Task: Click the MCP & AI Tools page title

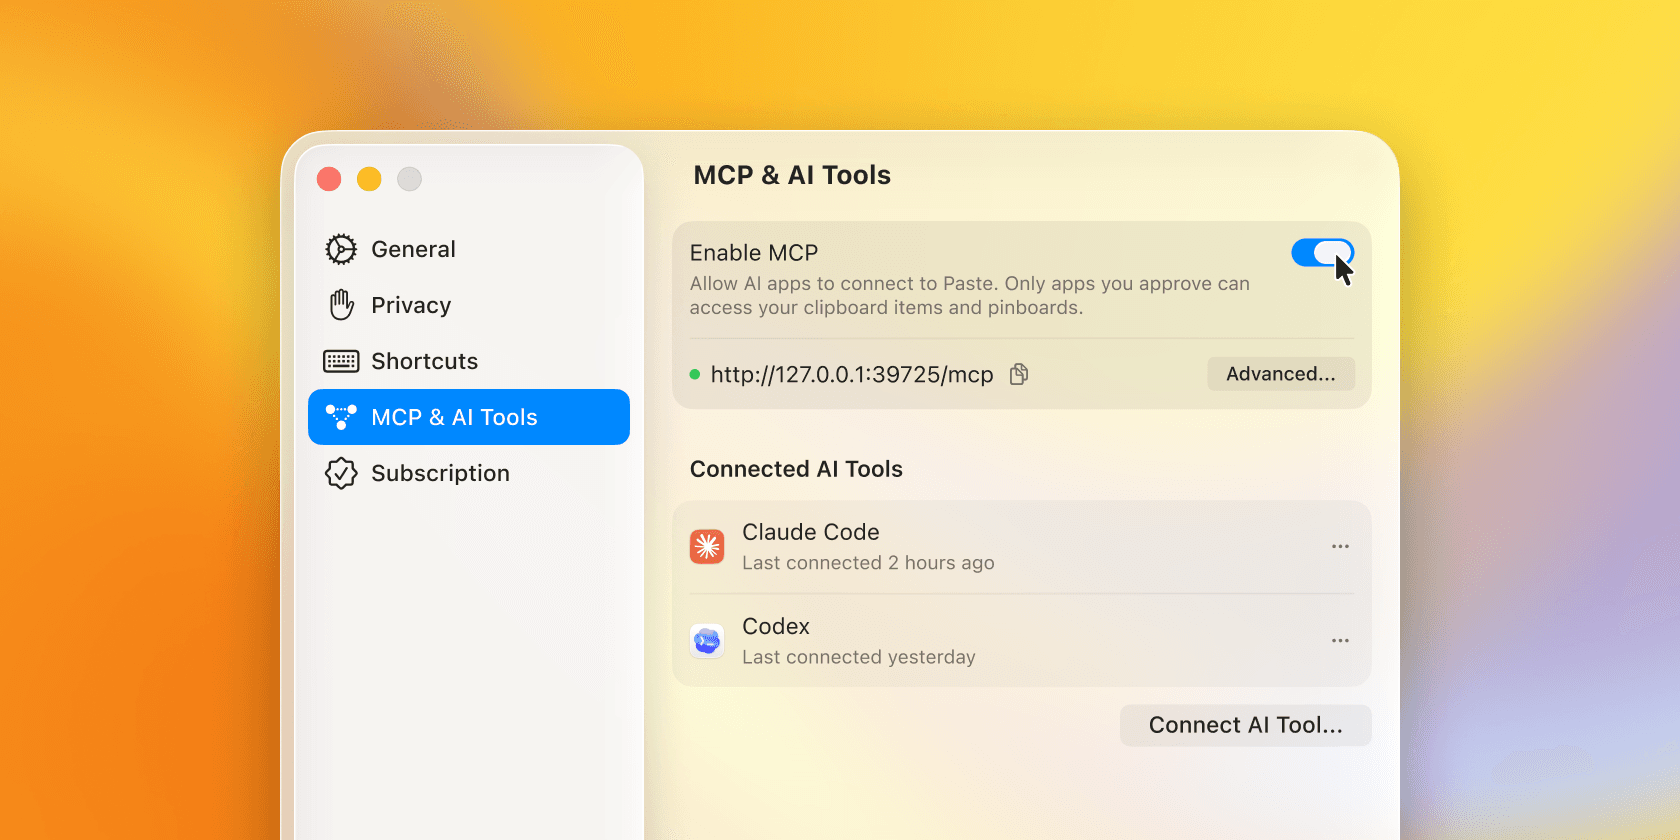Action: coord(792,175)
